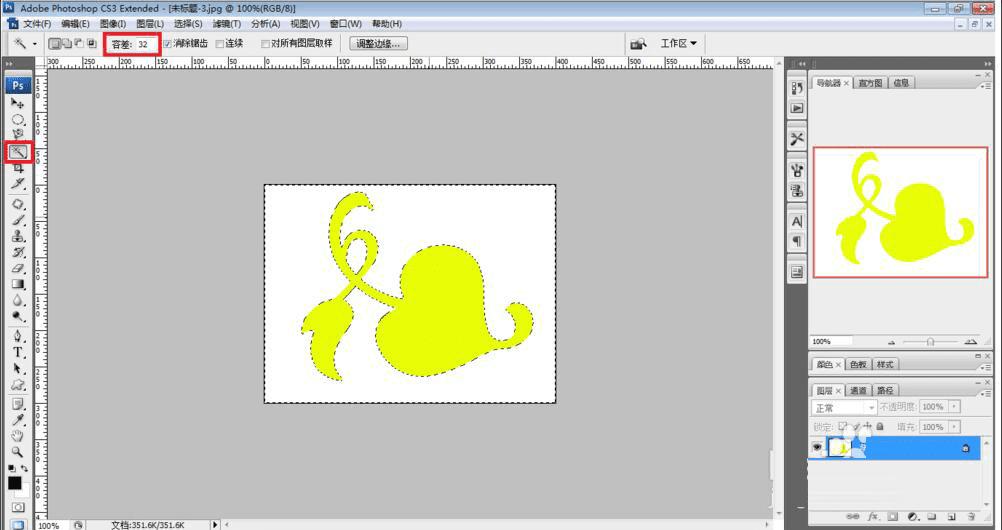Select the Dodge tool

click(17, 316)
